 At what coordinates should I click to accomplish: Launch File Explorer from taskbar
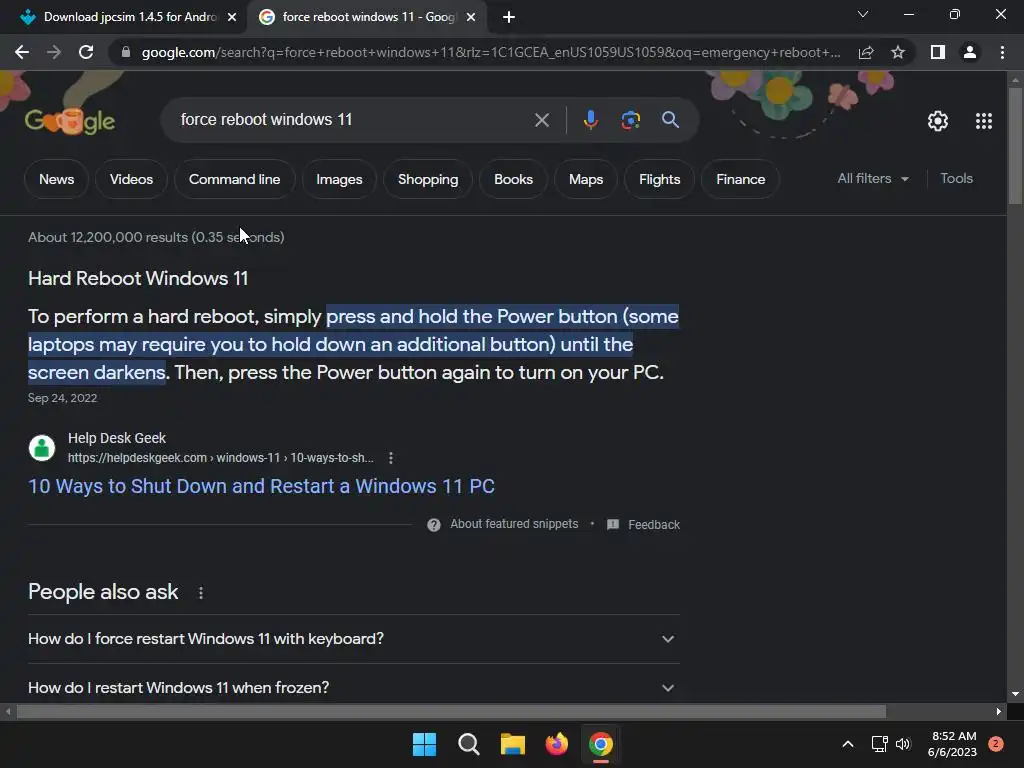click(513, 744)
